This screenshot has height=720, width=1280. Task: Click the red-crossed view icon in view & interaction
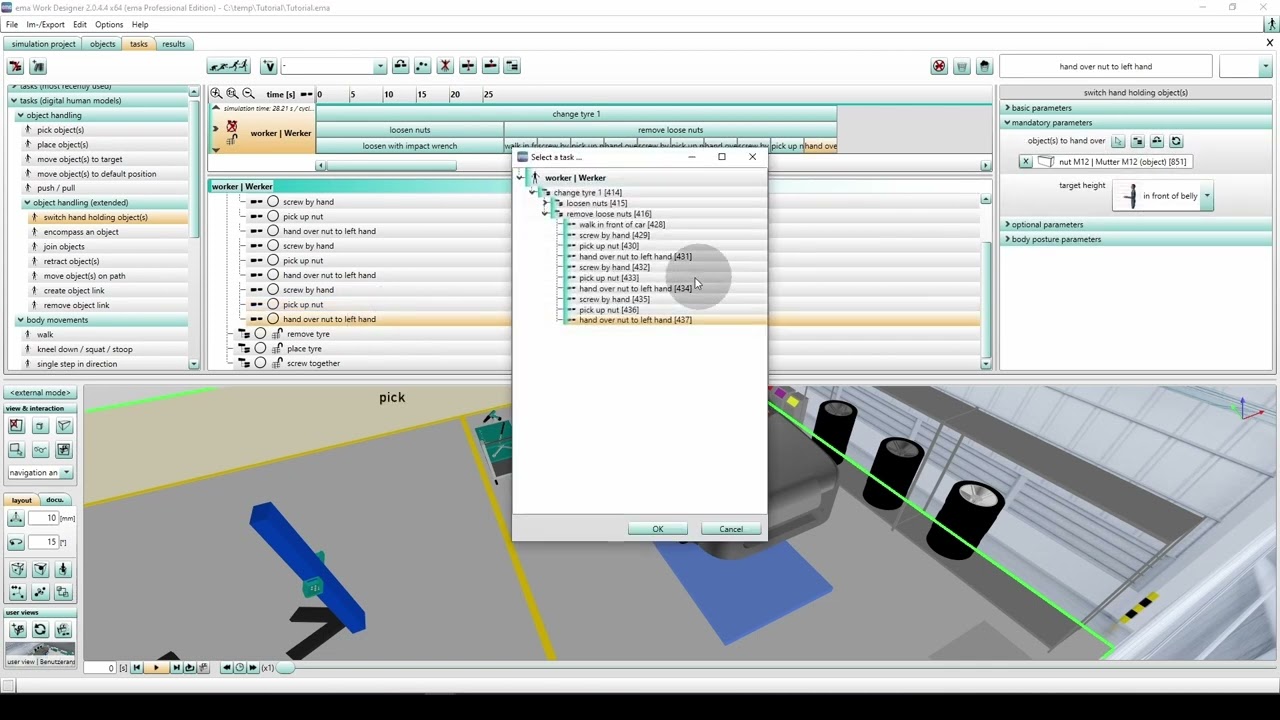(16, 426)
